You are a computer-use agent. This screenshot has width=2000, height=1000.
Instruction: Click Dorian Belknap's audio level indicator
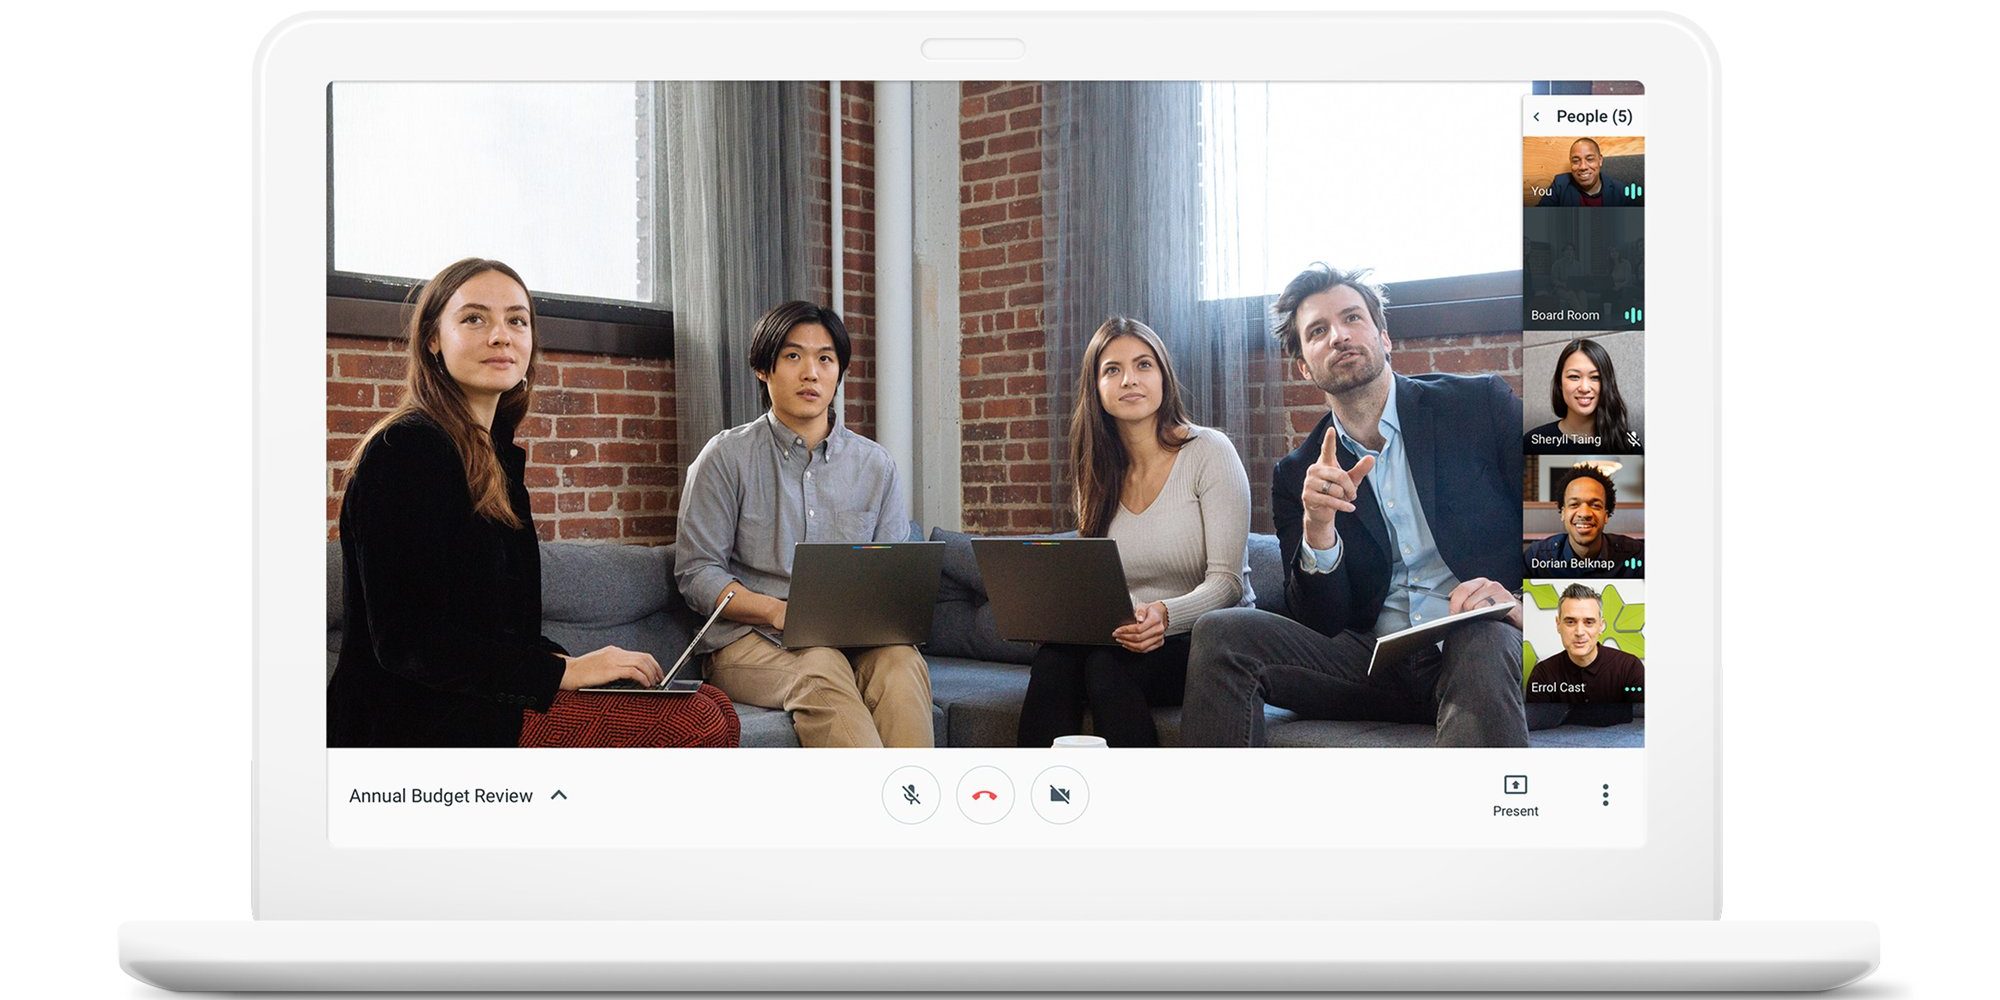click(1633, 563)
